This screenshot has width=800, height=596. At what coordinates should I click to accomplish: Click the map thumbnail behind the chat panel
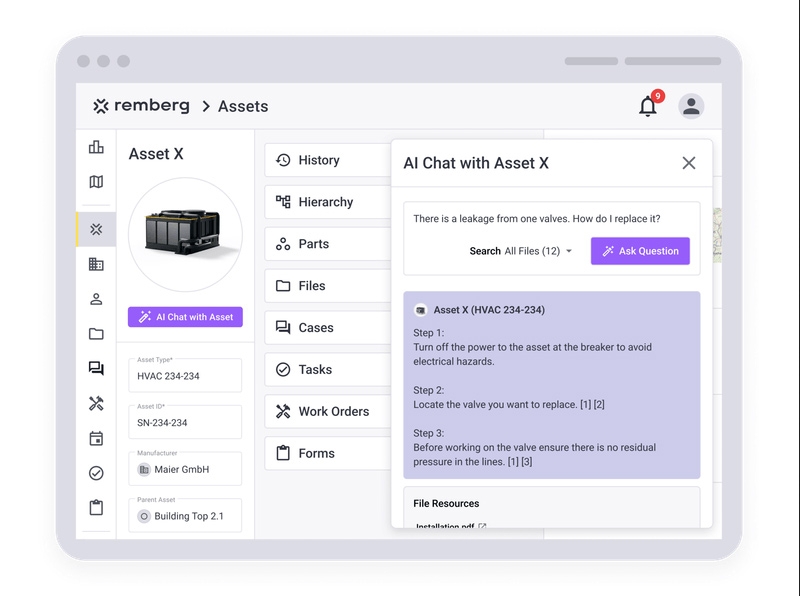(717, 235)
